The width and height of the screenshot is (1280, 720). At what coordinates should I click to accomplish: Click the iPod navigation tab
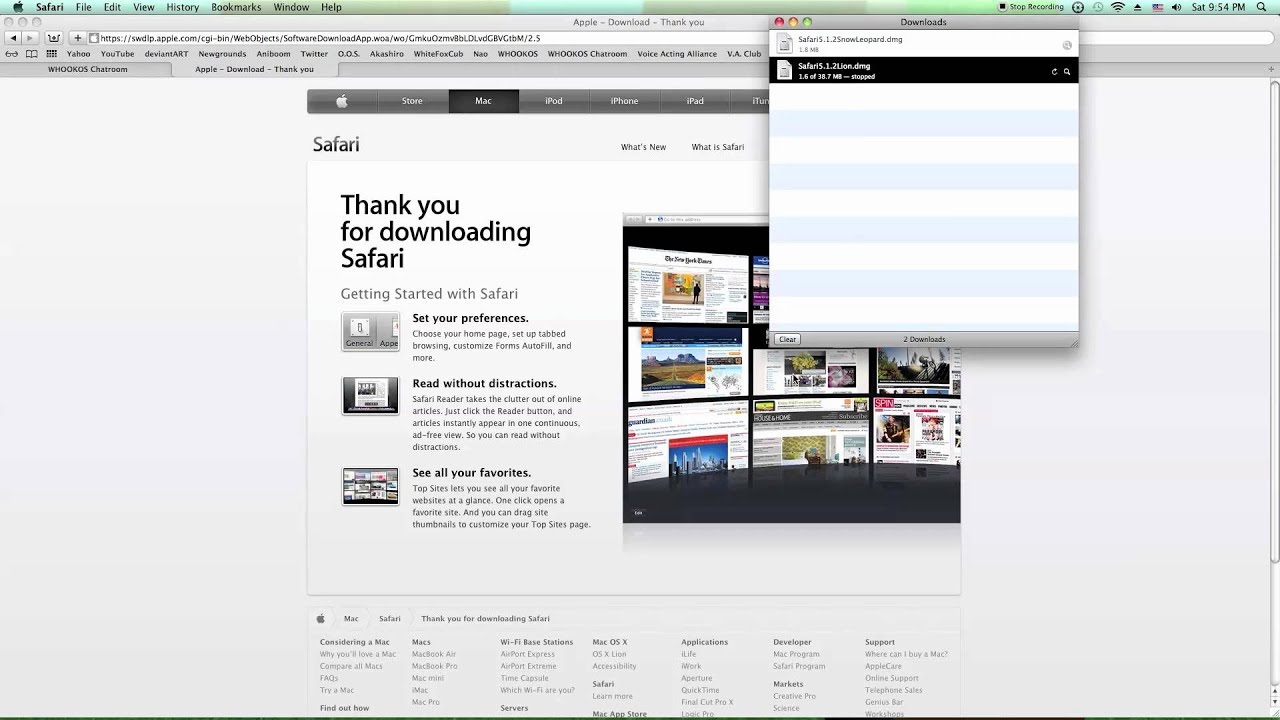554,101
